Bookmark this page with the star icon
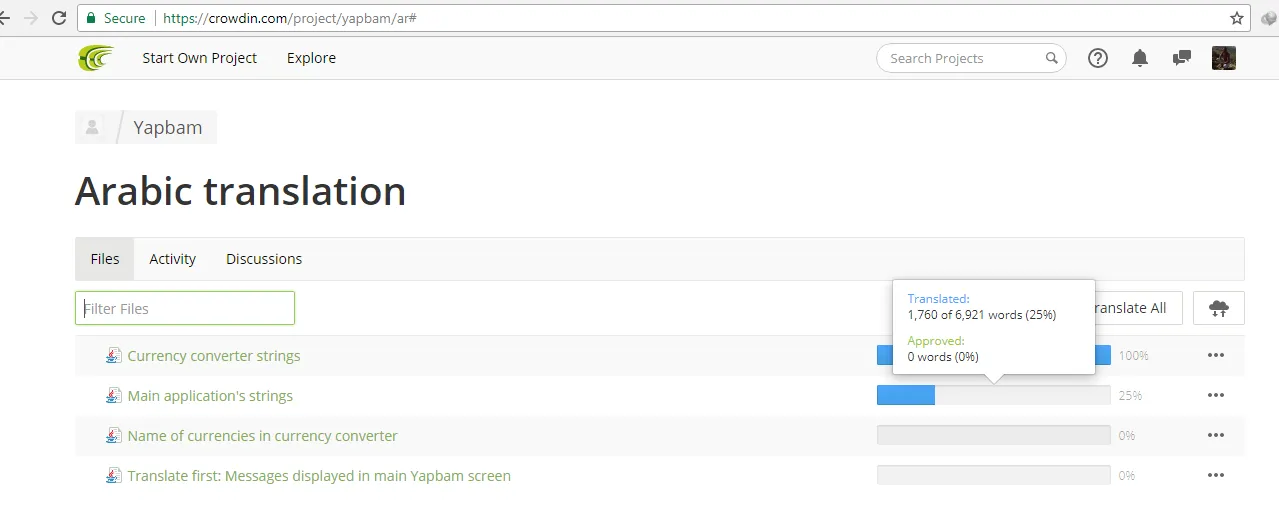The height and width of the screenshot is (519, 1279). point(1237,18)
